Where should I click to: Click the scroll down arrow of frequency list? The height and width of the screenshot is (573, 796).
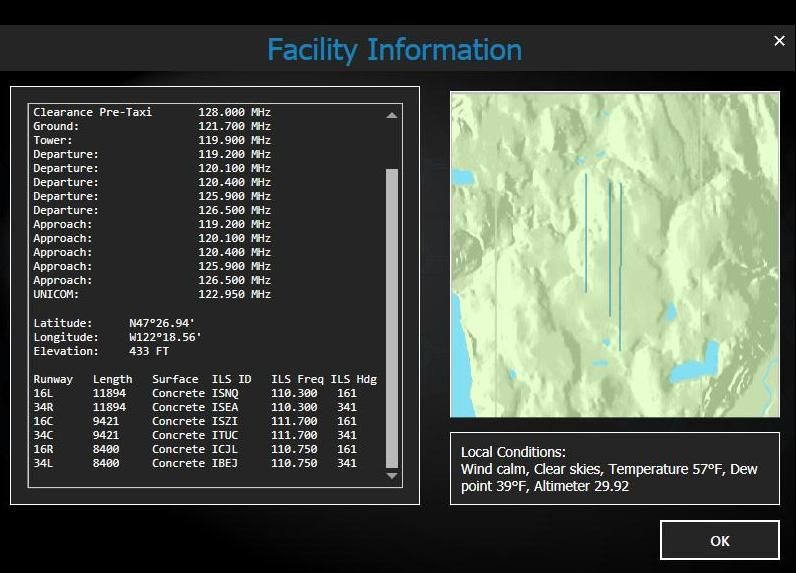(391, 476)
